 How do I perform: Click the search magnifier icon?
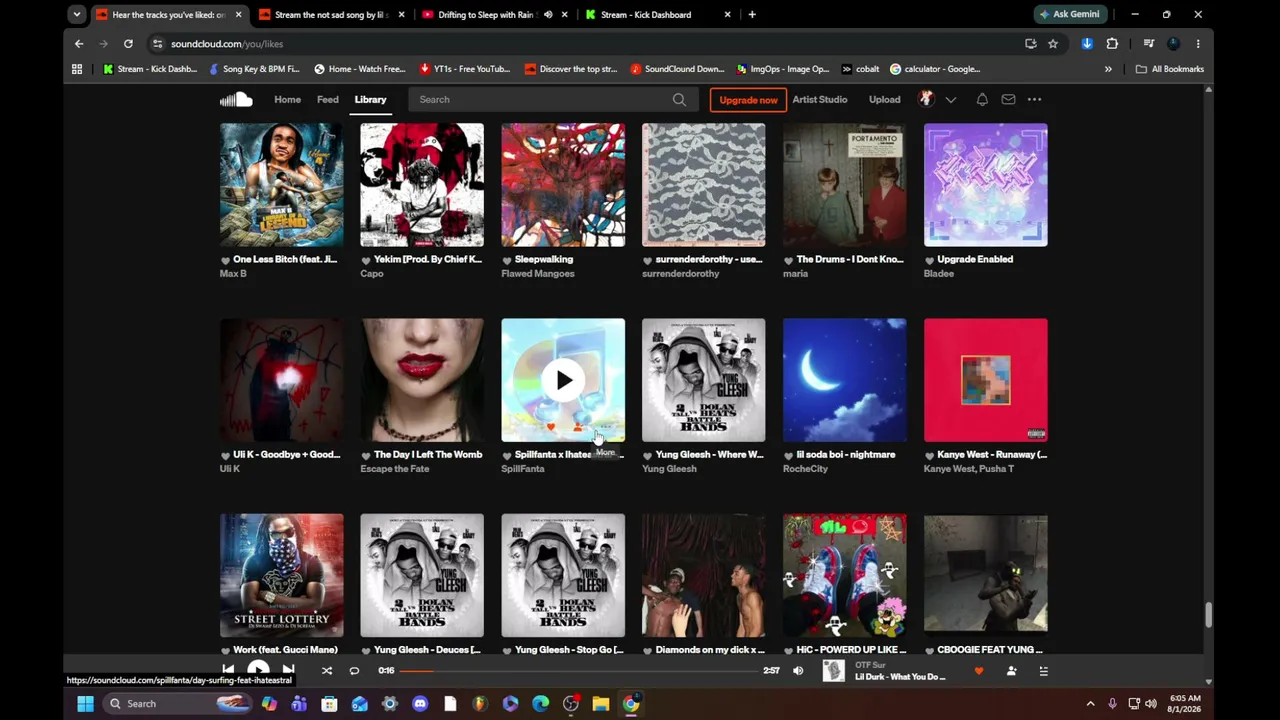[679, 99]
